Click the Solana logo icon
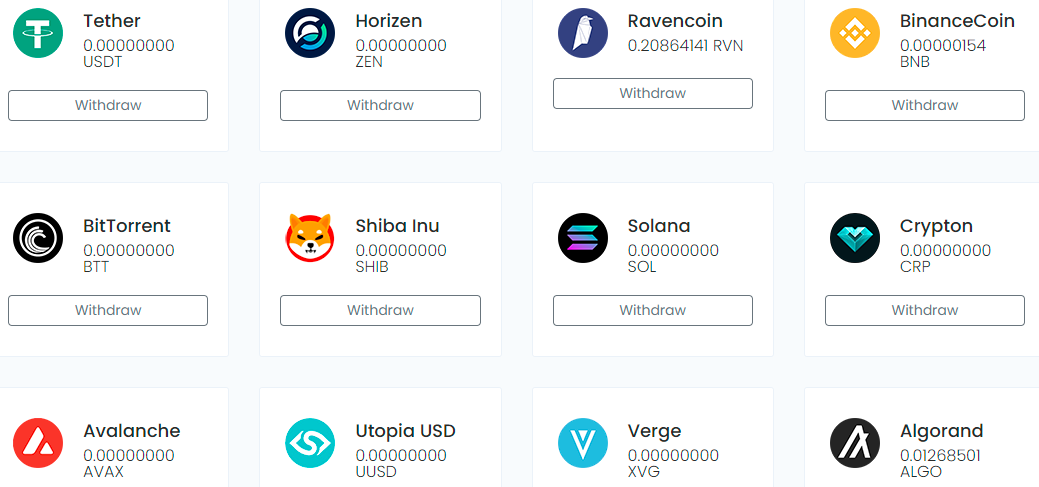The width and height of the screenshot is (1039, 487). click(x=583, y=238)
